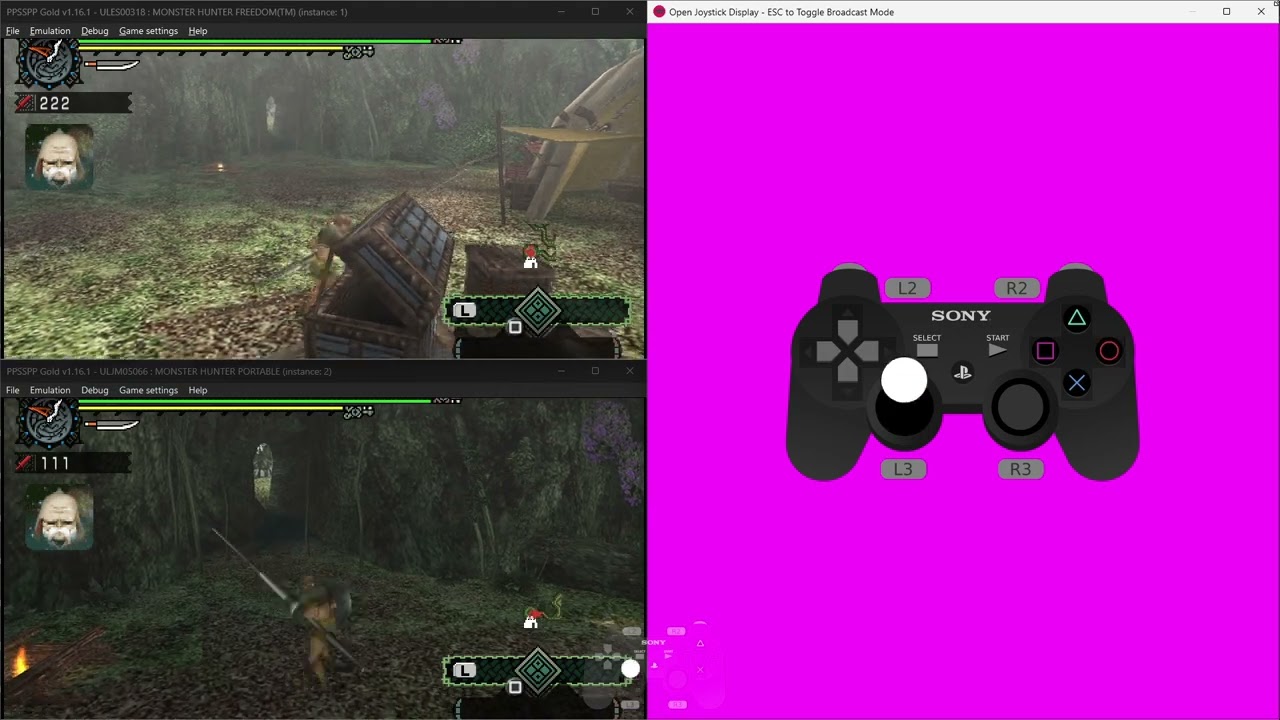1280x720 pixels.
Task: Open Emulation menu in instance 1 window
Action: click(x=50, y=31)
